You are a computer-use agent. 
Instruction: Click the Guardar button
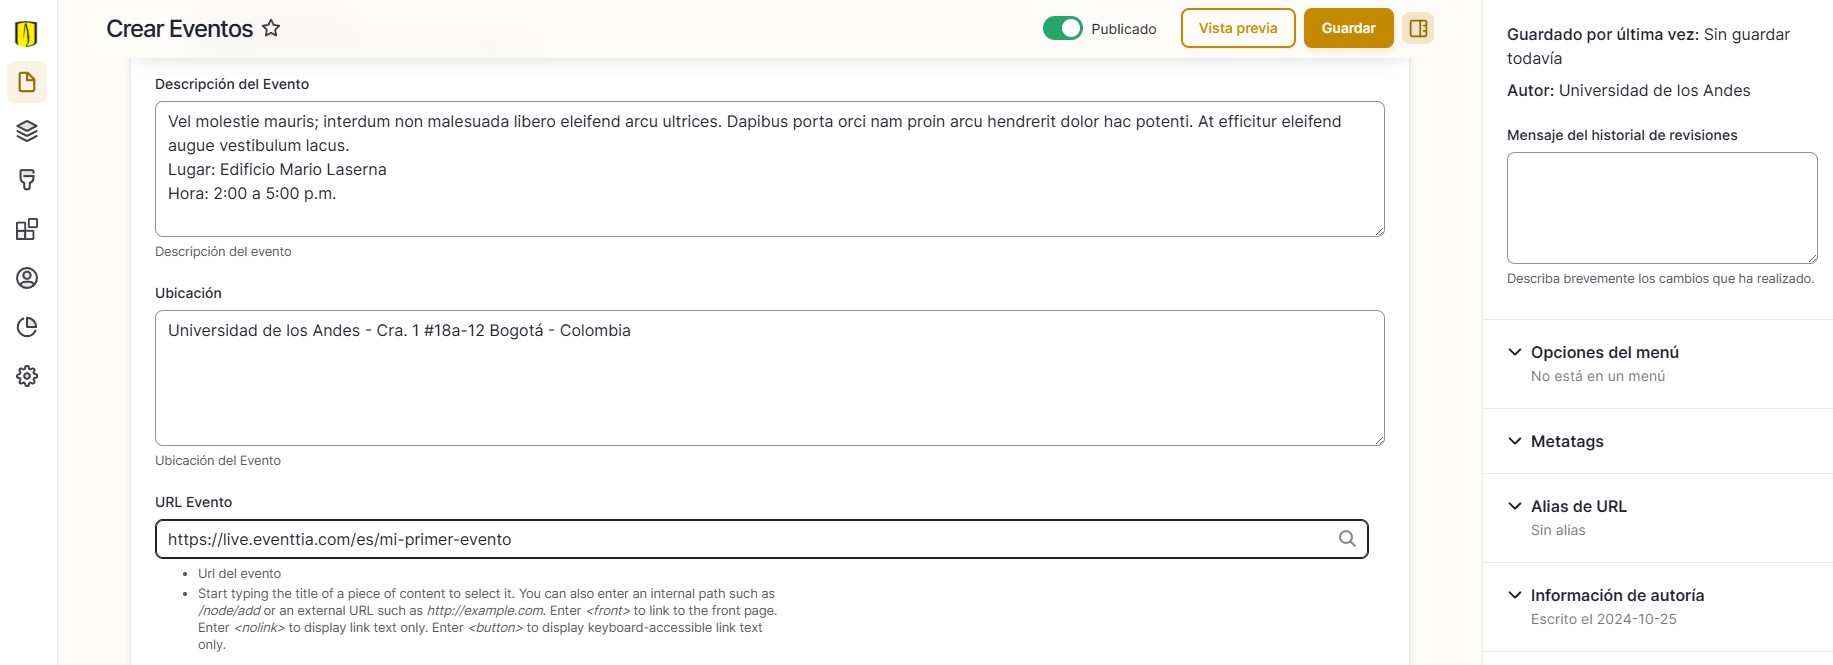pyautogui.click(x=1348, y=28)
